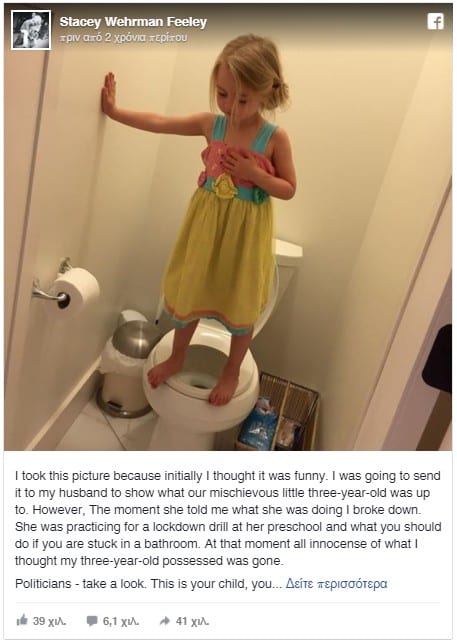Click the girl's hand on the wall
The height and width of the screenshot is (643, 457).
pyautogui.click(x=109, y=93)
